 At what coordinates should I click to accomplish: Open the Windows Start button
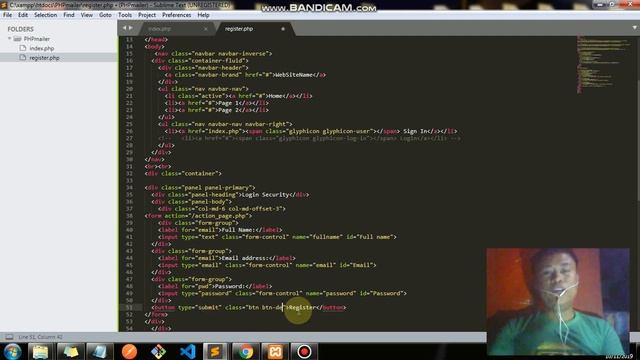[12, 352]
